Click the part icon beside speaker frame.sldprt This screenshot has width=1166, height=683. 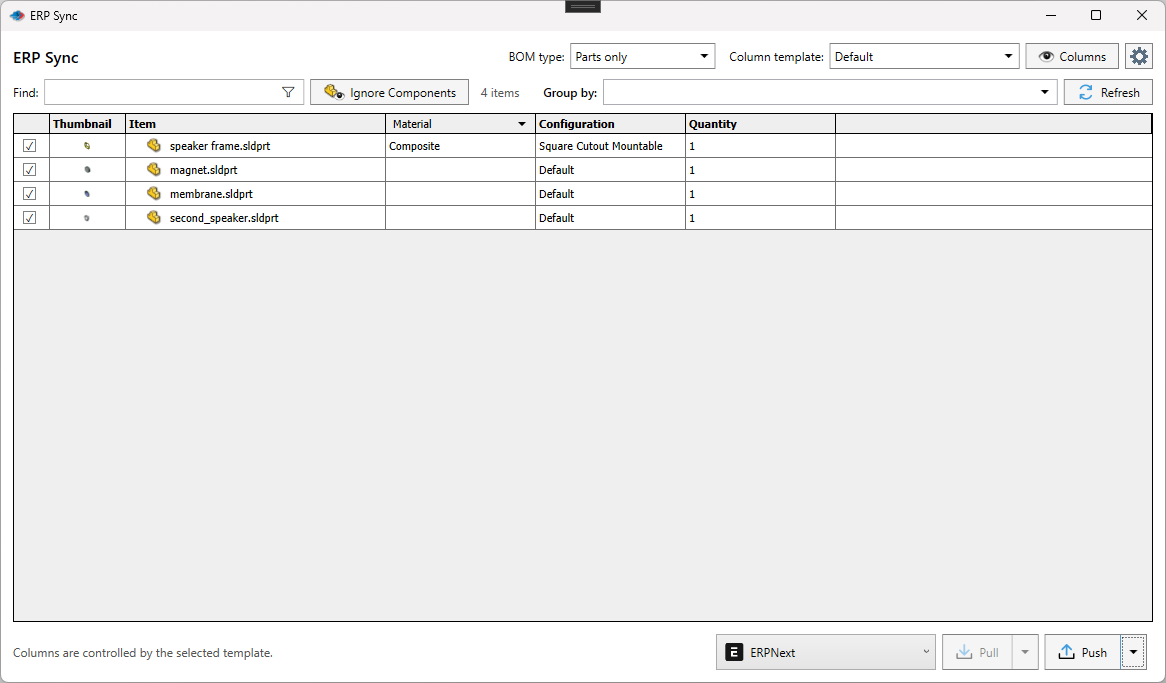154,146
